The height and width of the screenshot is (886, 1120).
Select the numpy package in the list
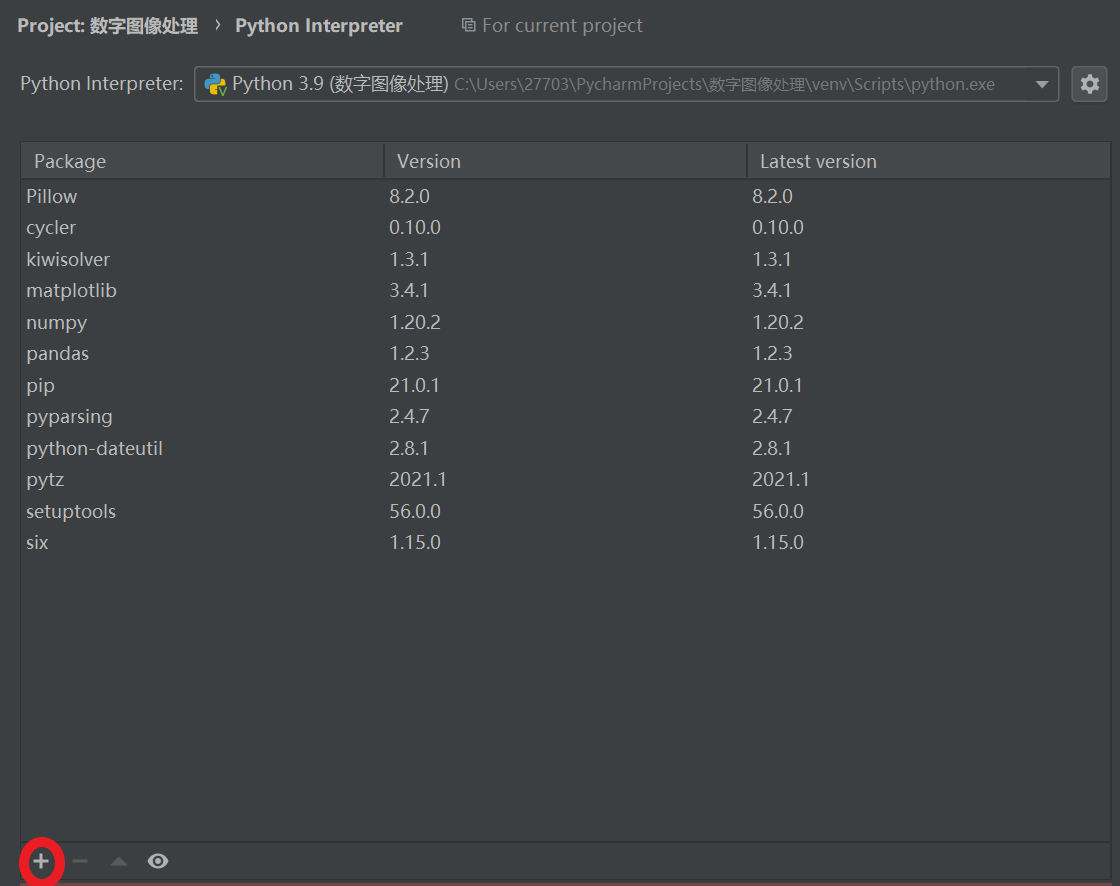pos(56,322)
